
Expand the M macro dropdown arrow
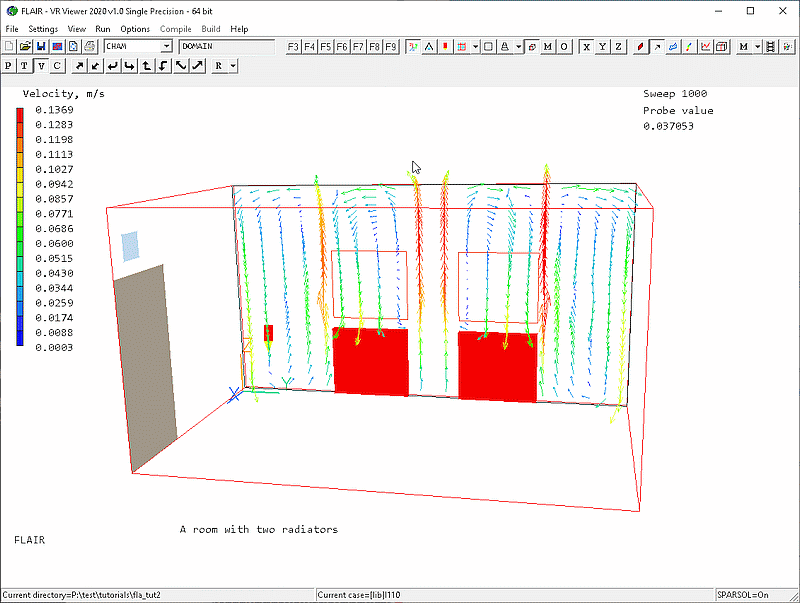click(x=758, y=46)
